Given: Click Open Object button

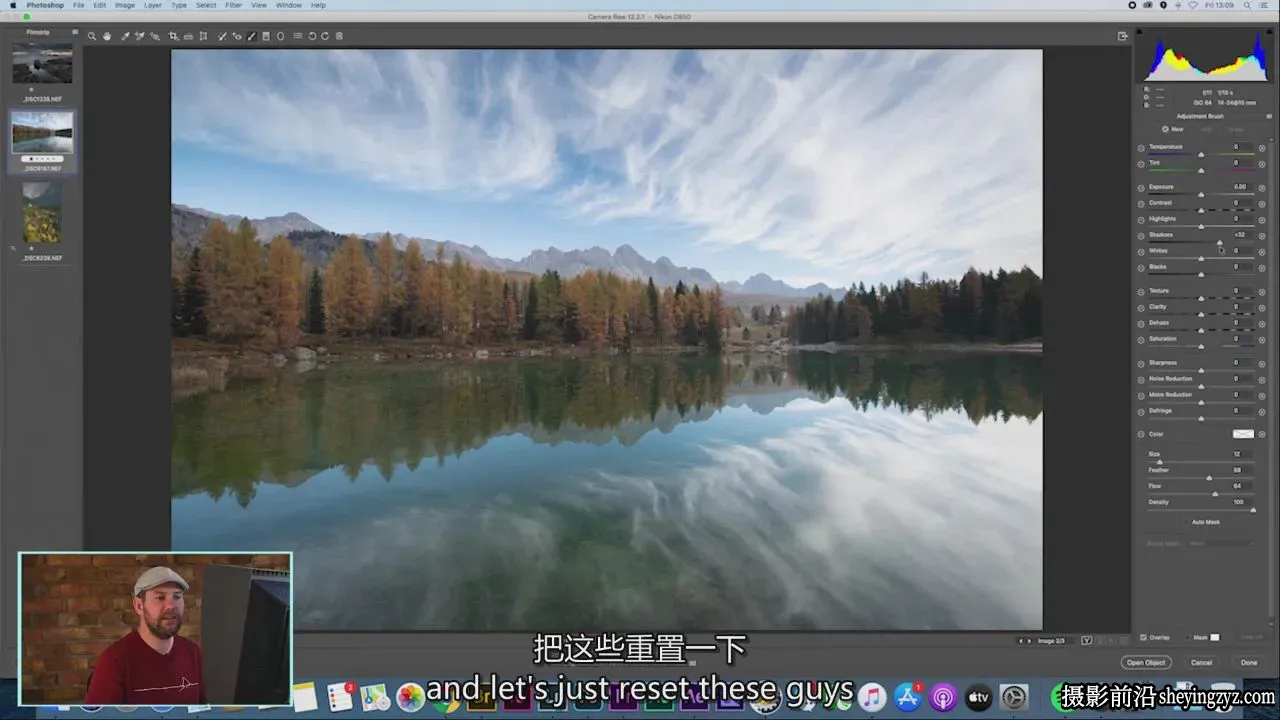Looking at the screenshot, I should tap(1146, 662).
